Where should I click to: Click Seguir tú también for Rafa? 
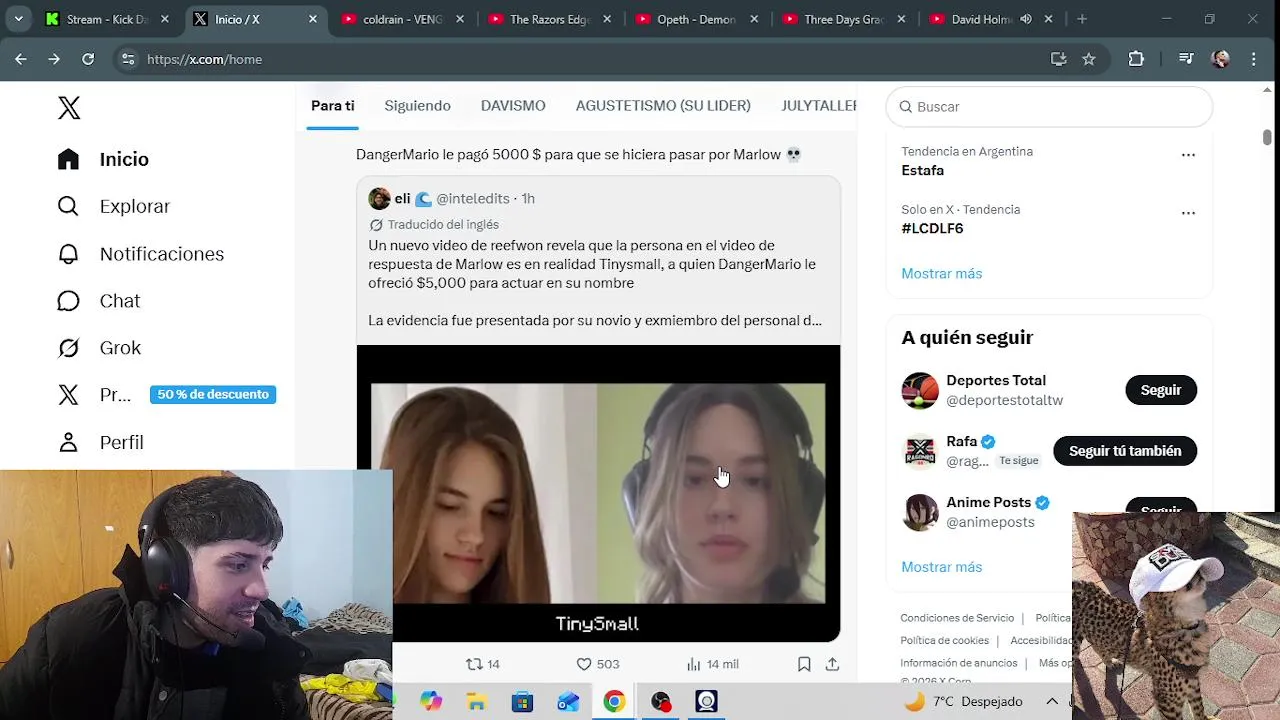pos(1125,451)
